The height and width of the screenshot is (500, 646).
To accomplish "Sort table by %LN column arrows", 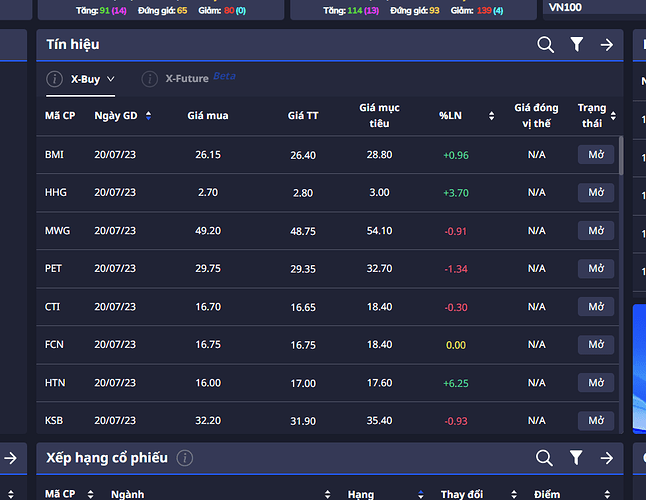I will 491,116.
